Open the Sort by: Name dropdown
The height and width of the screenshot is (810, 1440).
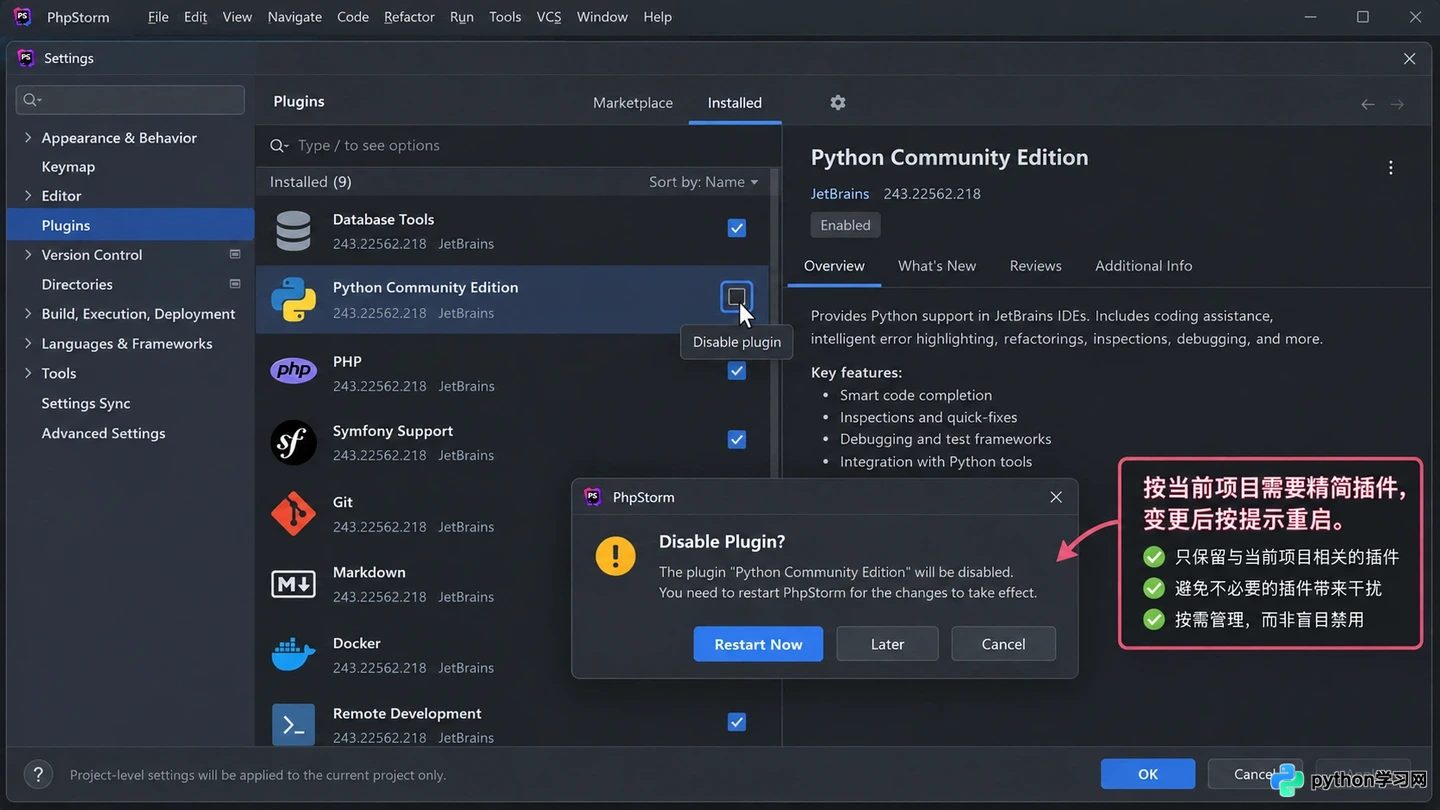coord(704,182)
